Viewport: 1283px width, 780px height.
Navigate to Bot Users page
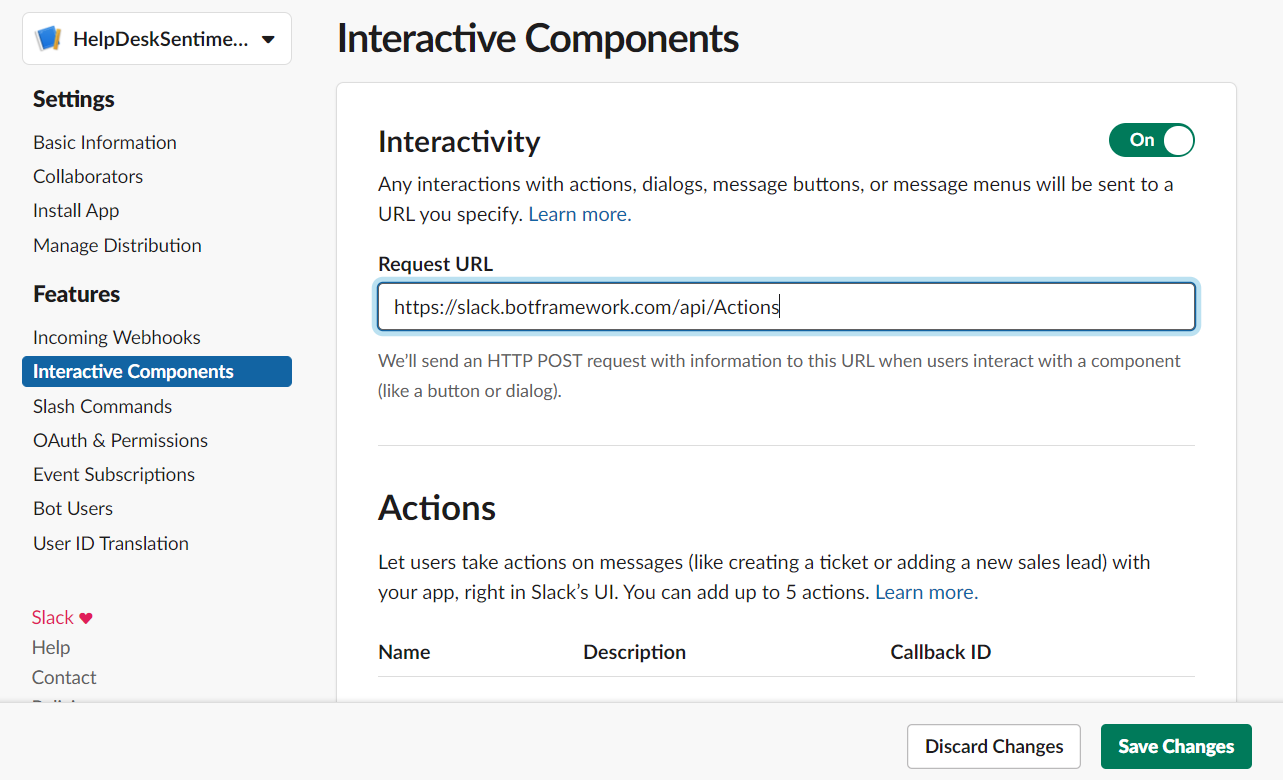[x=73, y=508]
